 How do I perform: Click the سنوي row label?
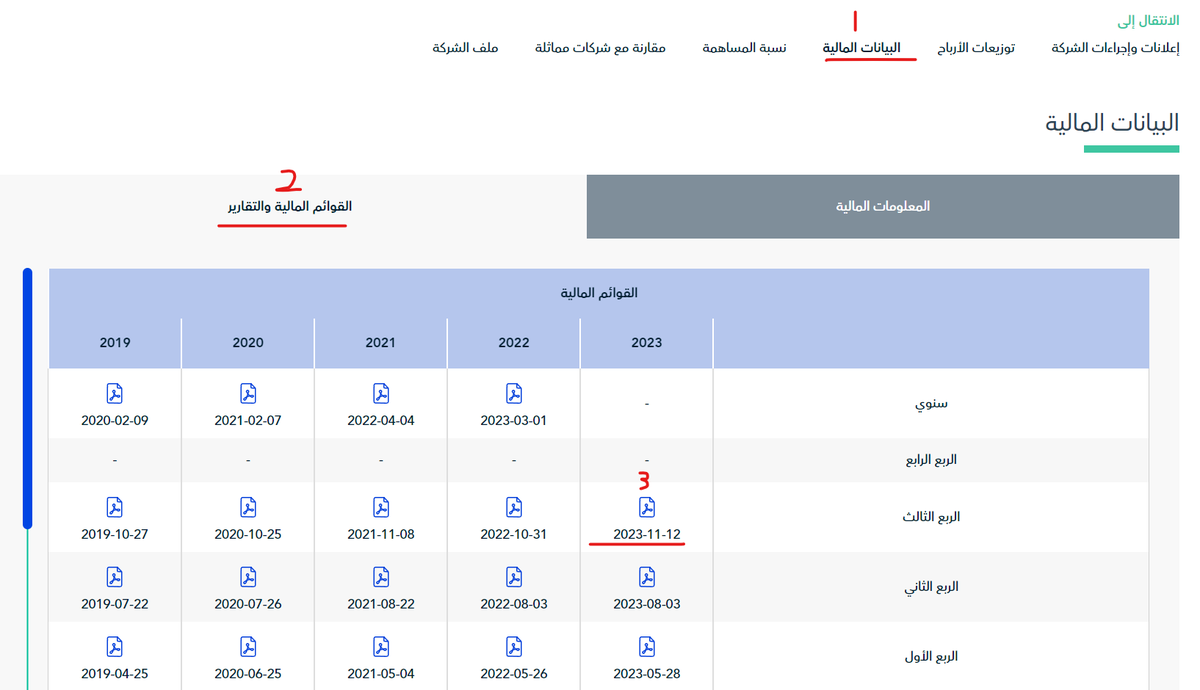click(932, 404)
